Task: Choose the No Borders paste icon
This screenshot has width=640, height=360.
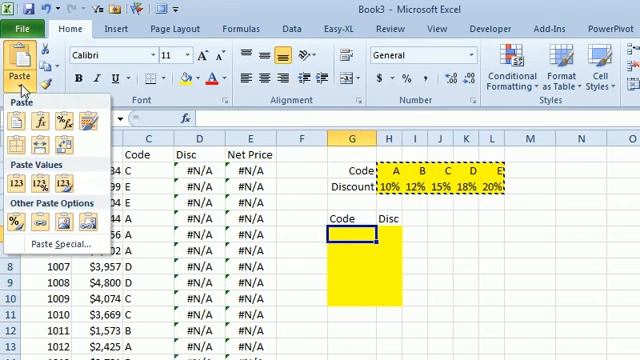Action: (16, 145)
